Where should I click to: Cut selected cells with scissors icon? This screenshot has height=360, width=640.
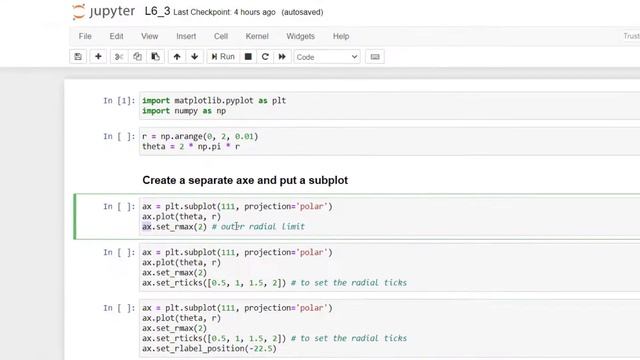coord(119,57)
